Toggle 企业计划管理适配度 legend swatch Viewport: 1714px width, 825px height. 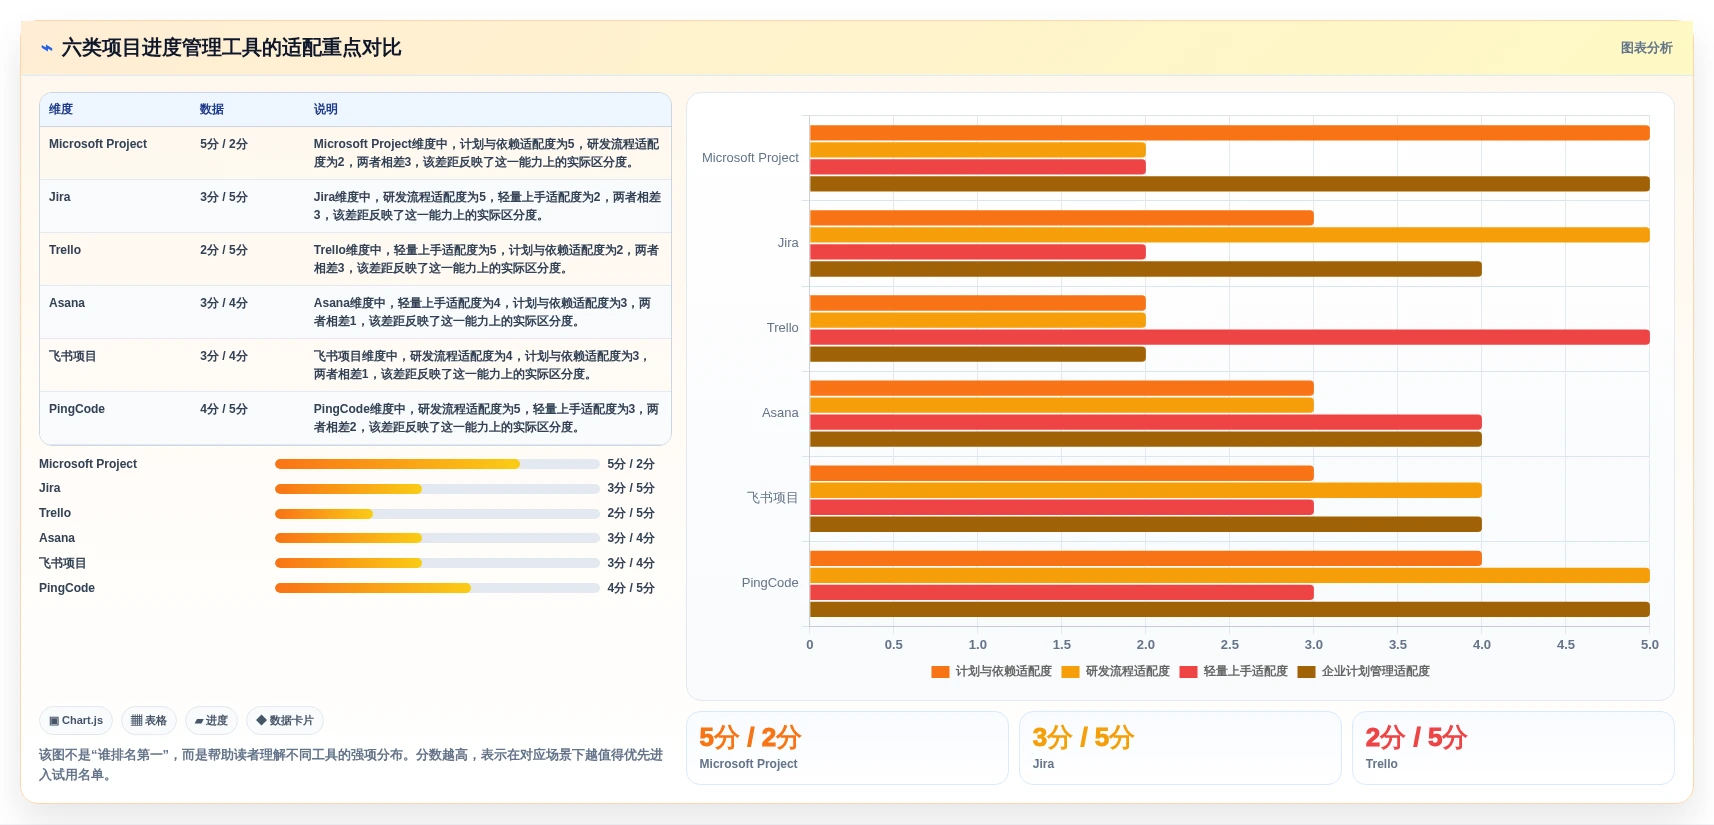coord(1306,672)
